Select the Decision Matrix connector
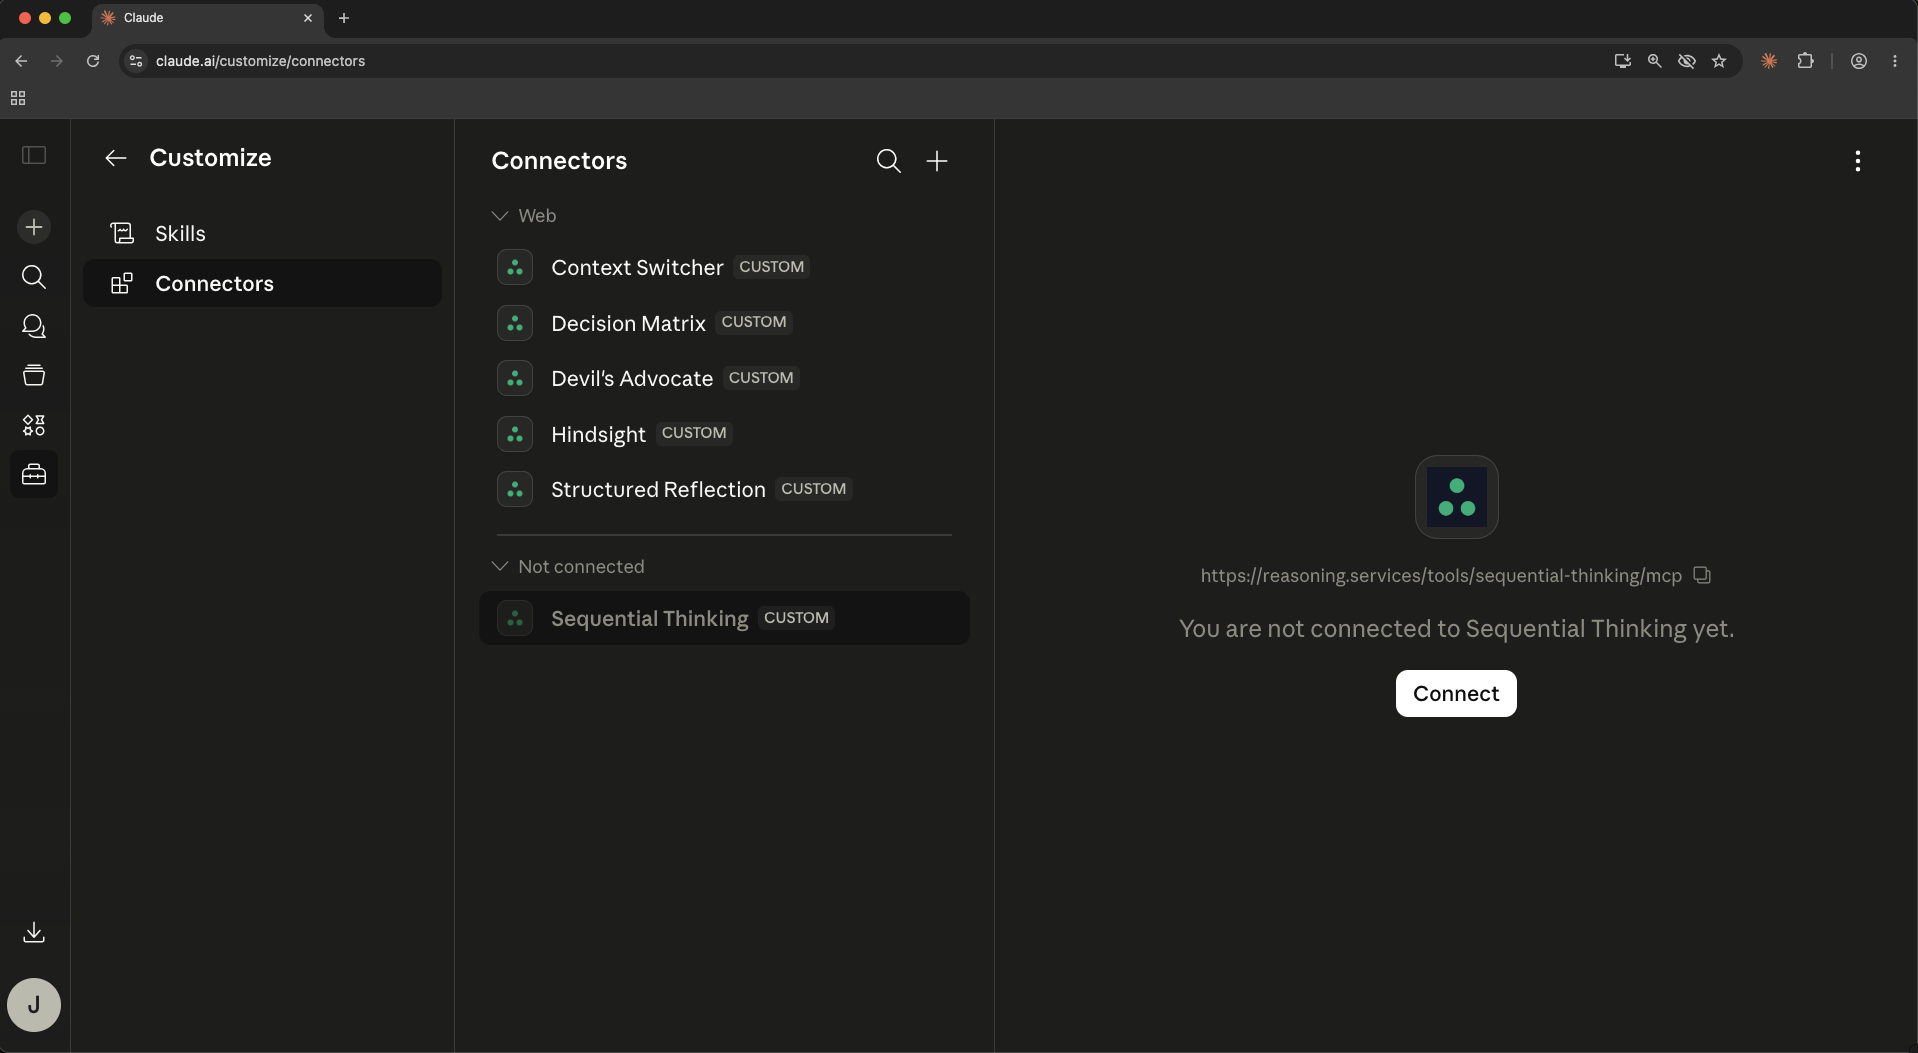 tap(724, 323)
